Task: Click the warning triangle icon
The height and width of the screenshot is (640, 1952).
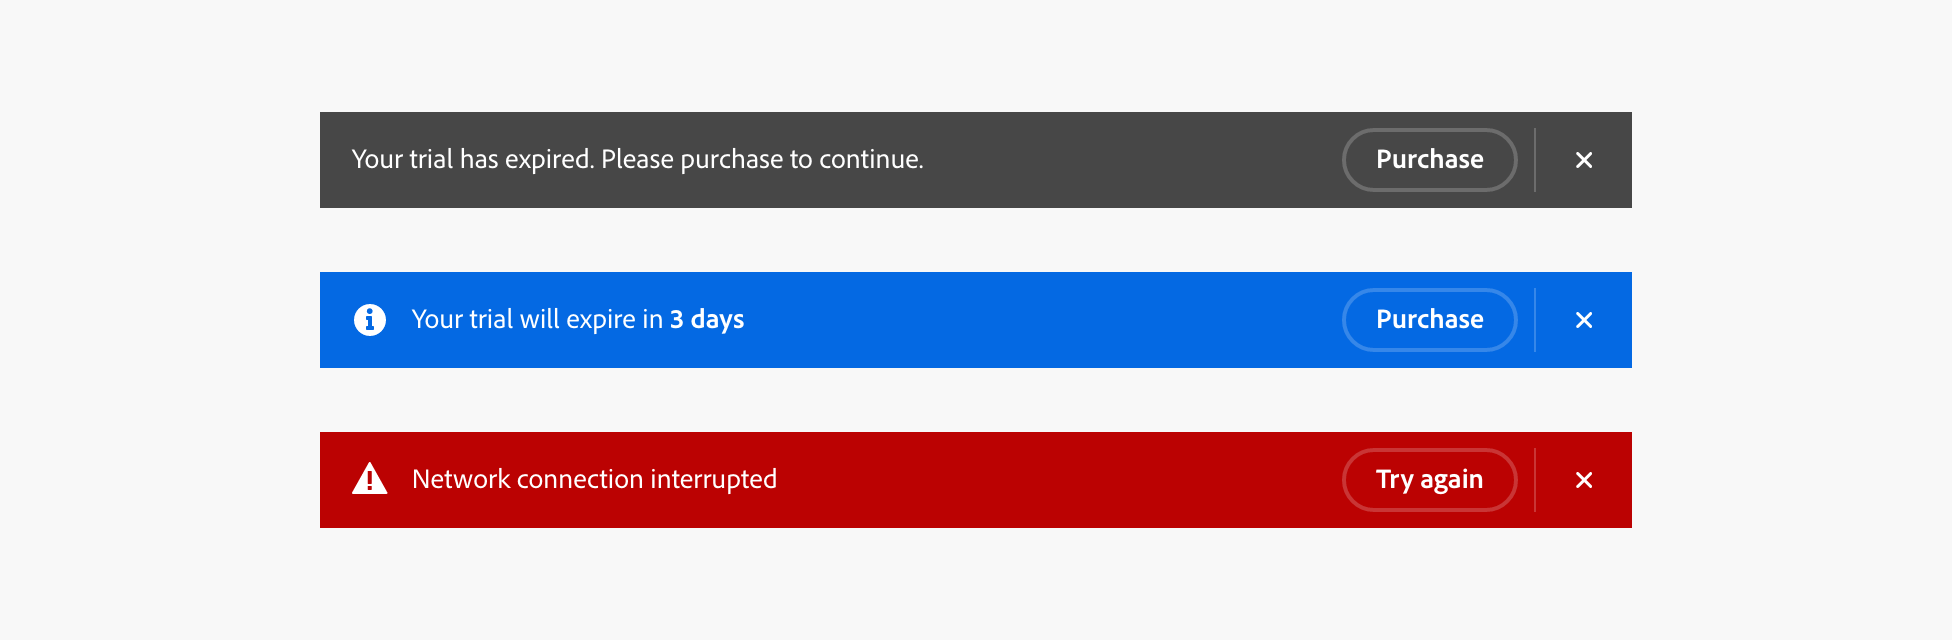Action: tap(370, 479)
